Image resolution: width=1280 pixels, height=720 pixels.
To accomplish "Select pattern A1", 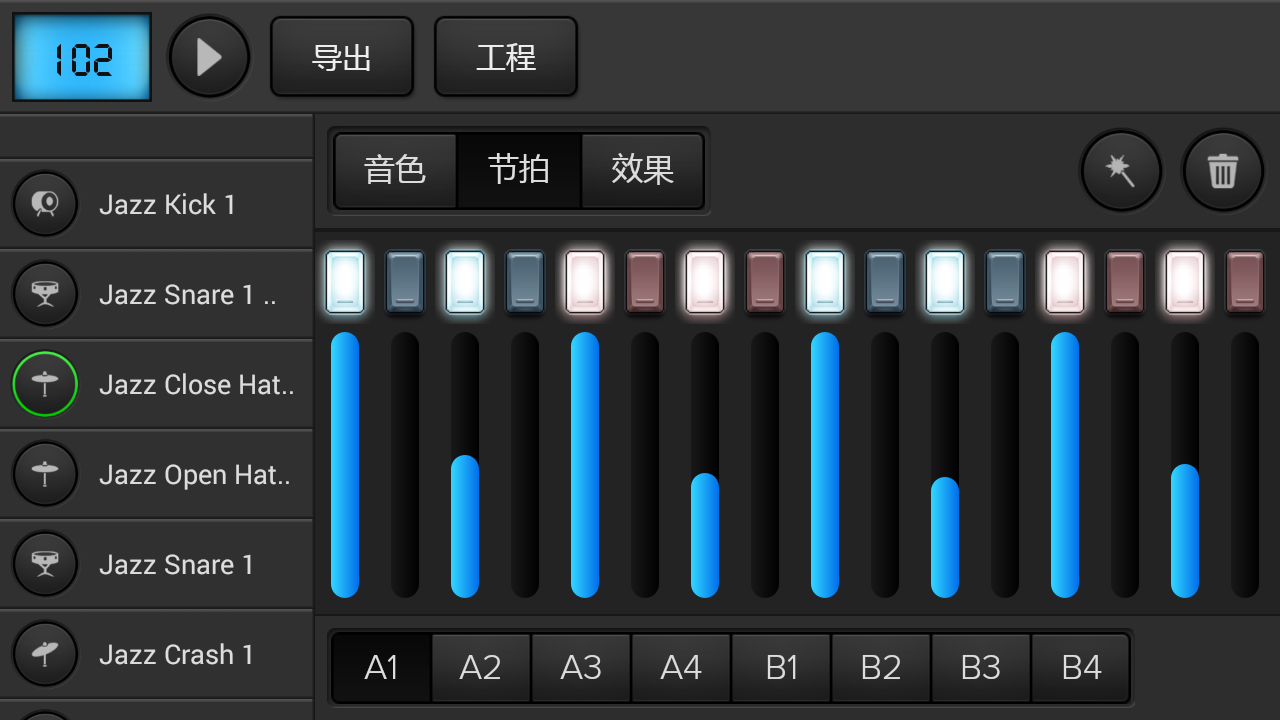I will pyautogui.click(x=381, y=667).
